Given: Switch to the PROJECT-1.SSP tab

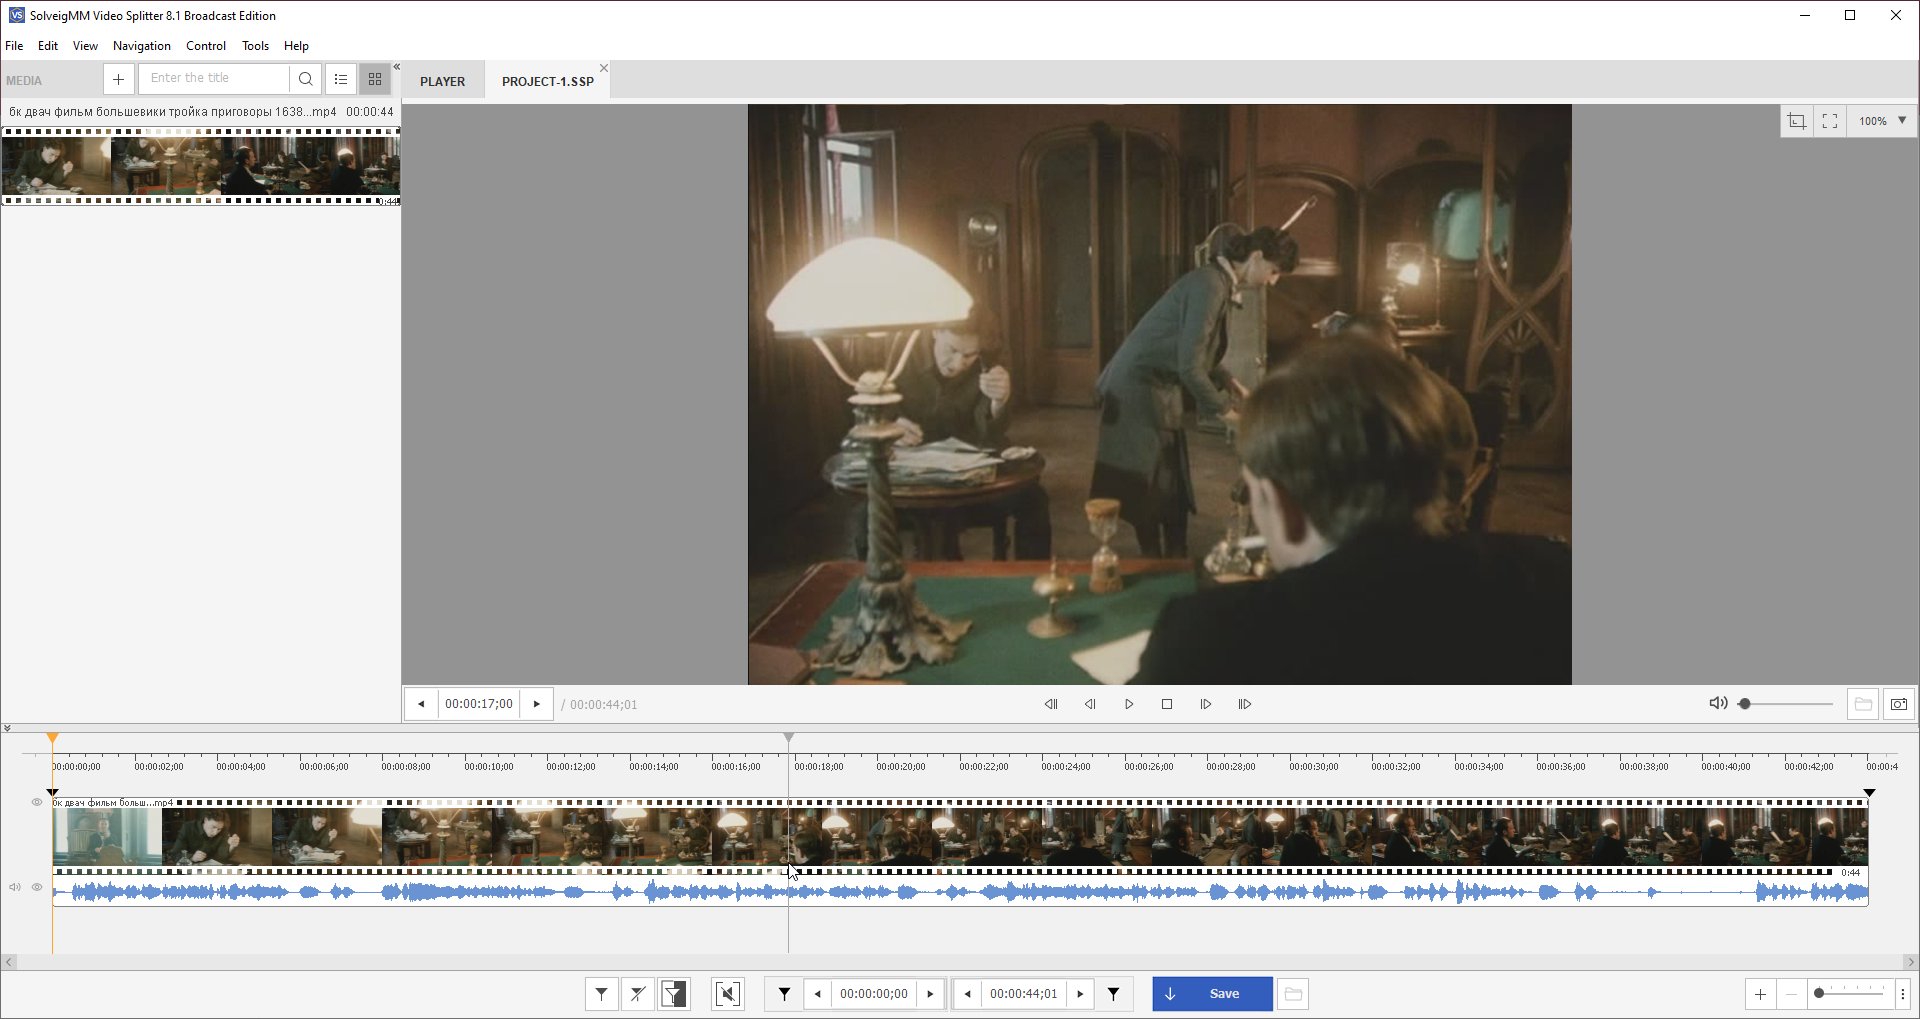Looking at the screenshot, I should point(548,81).
